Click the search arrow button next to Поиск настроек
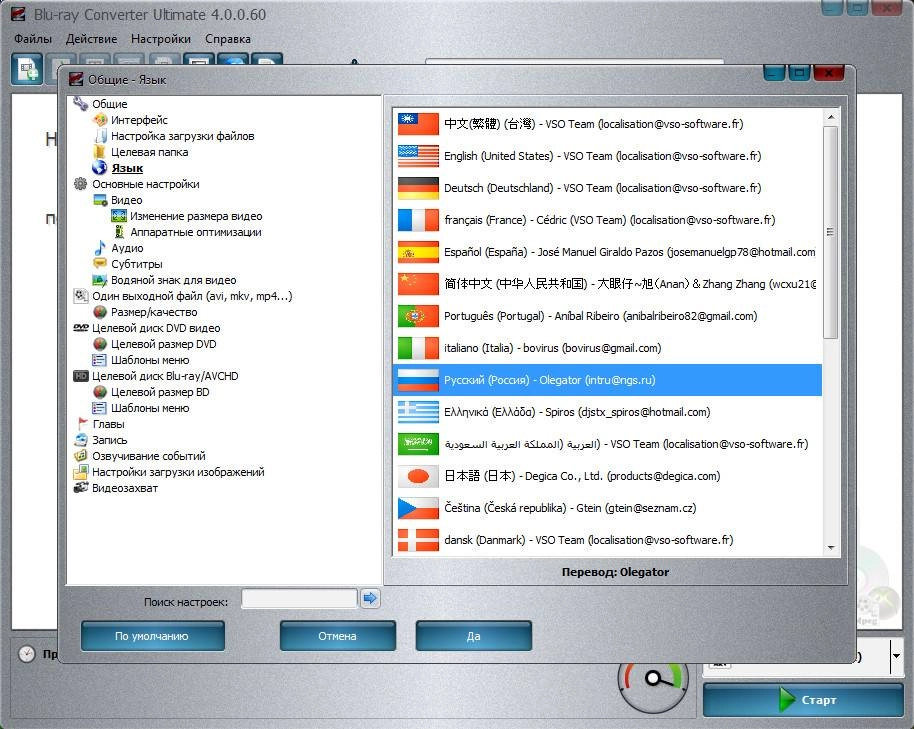 click(370, 598)
